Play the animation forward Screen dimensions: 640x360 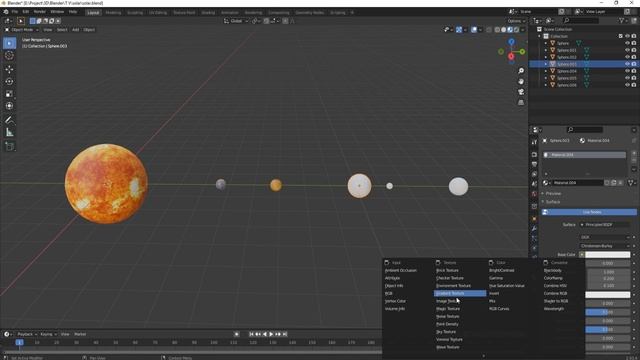[x=271, y=334]
